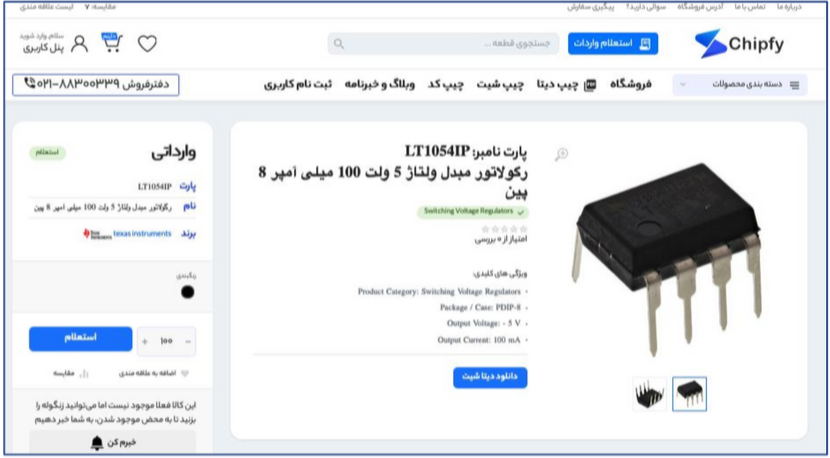This screenshot has height=458, width=830.
Task: Increase quantity with the plus stepper
Action: (x=145, y=342)
